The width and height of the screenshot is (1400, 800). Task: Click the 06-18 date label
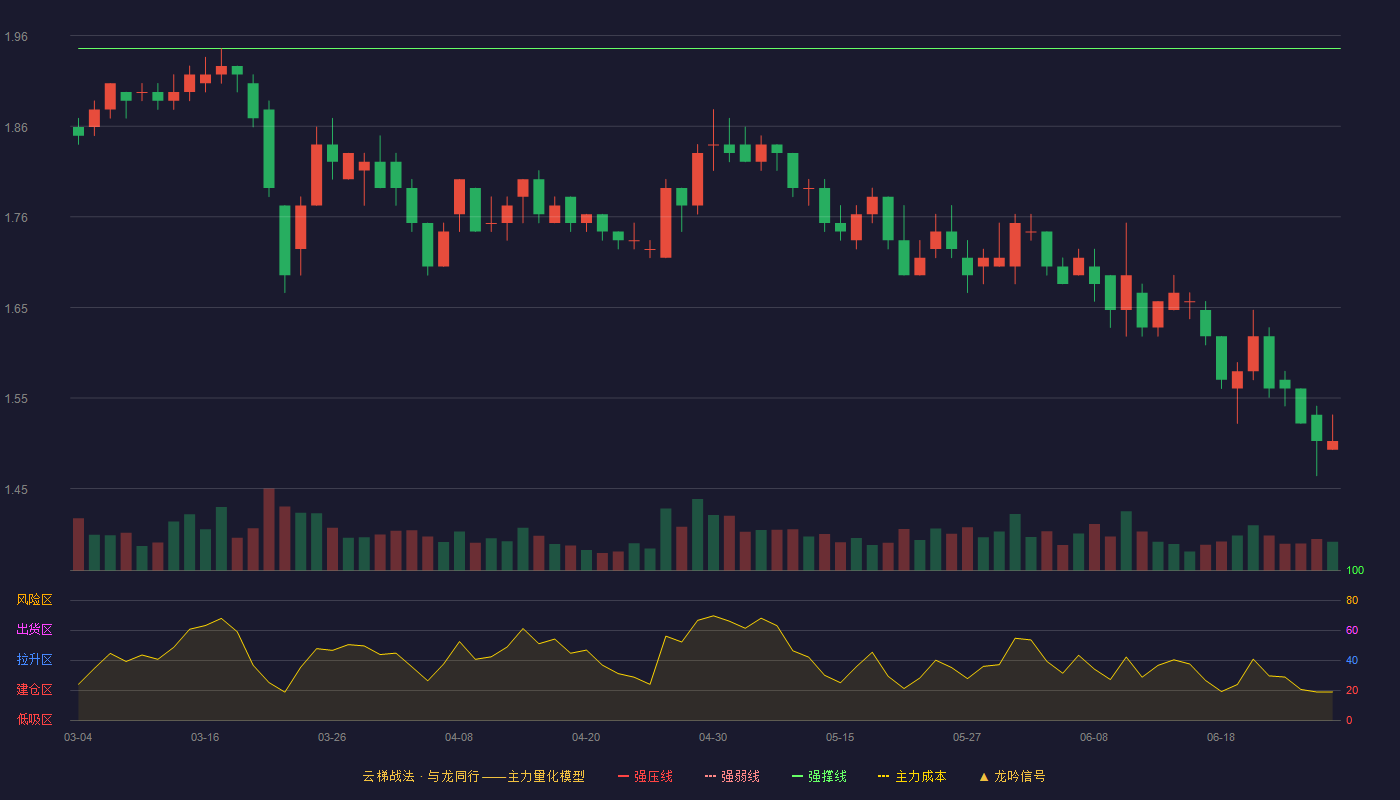1221,737
